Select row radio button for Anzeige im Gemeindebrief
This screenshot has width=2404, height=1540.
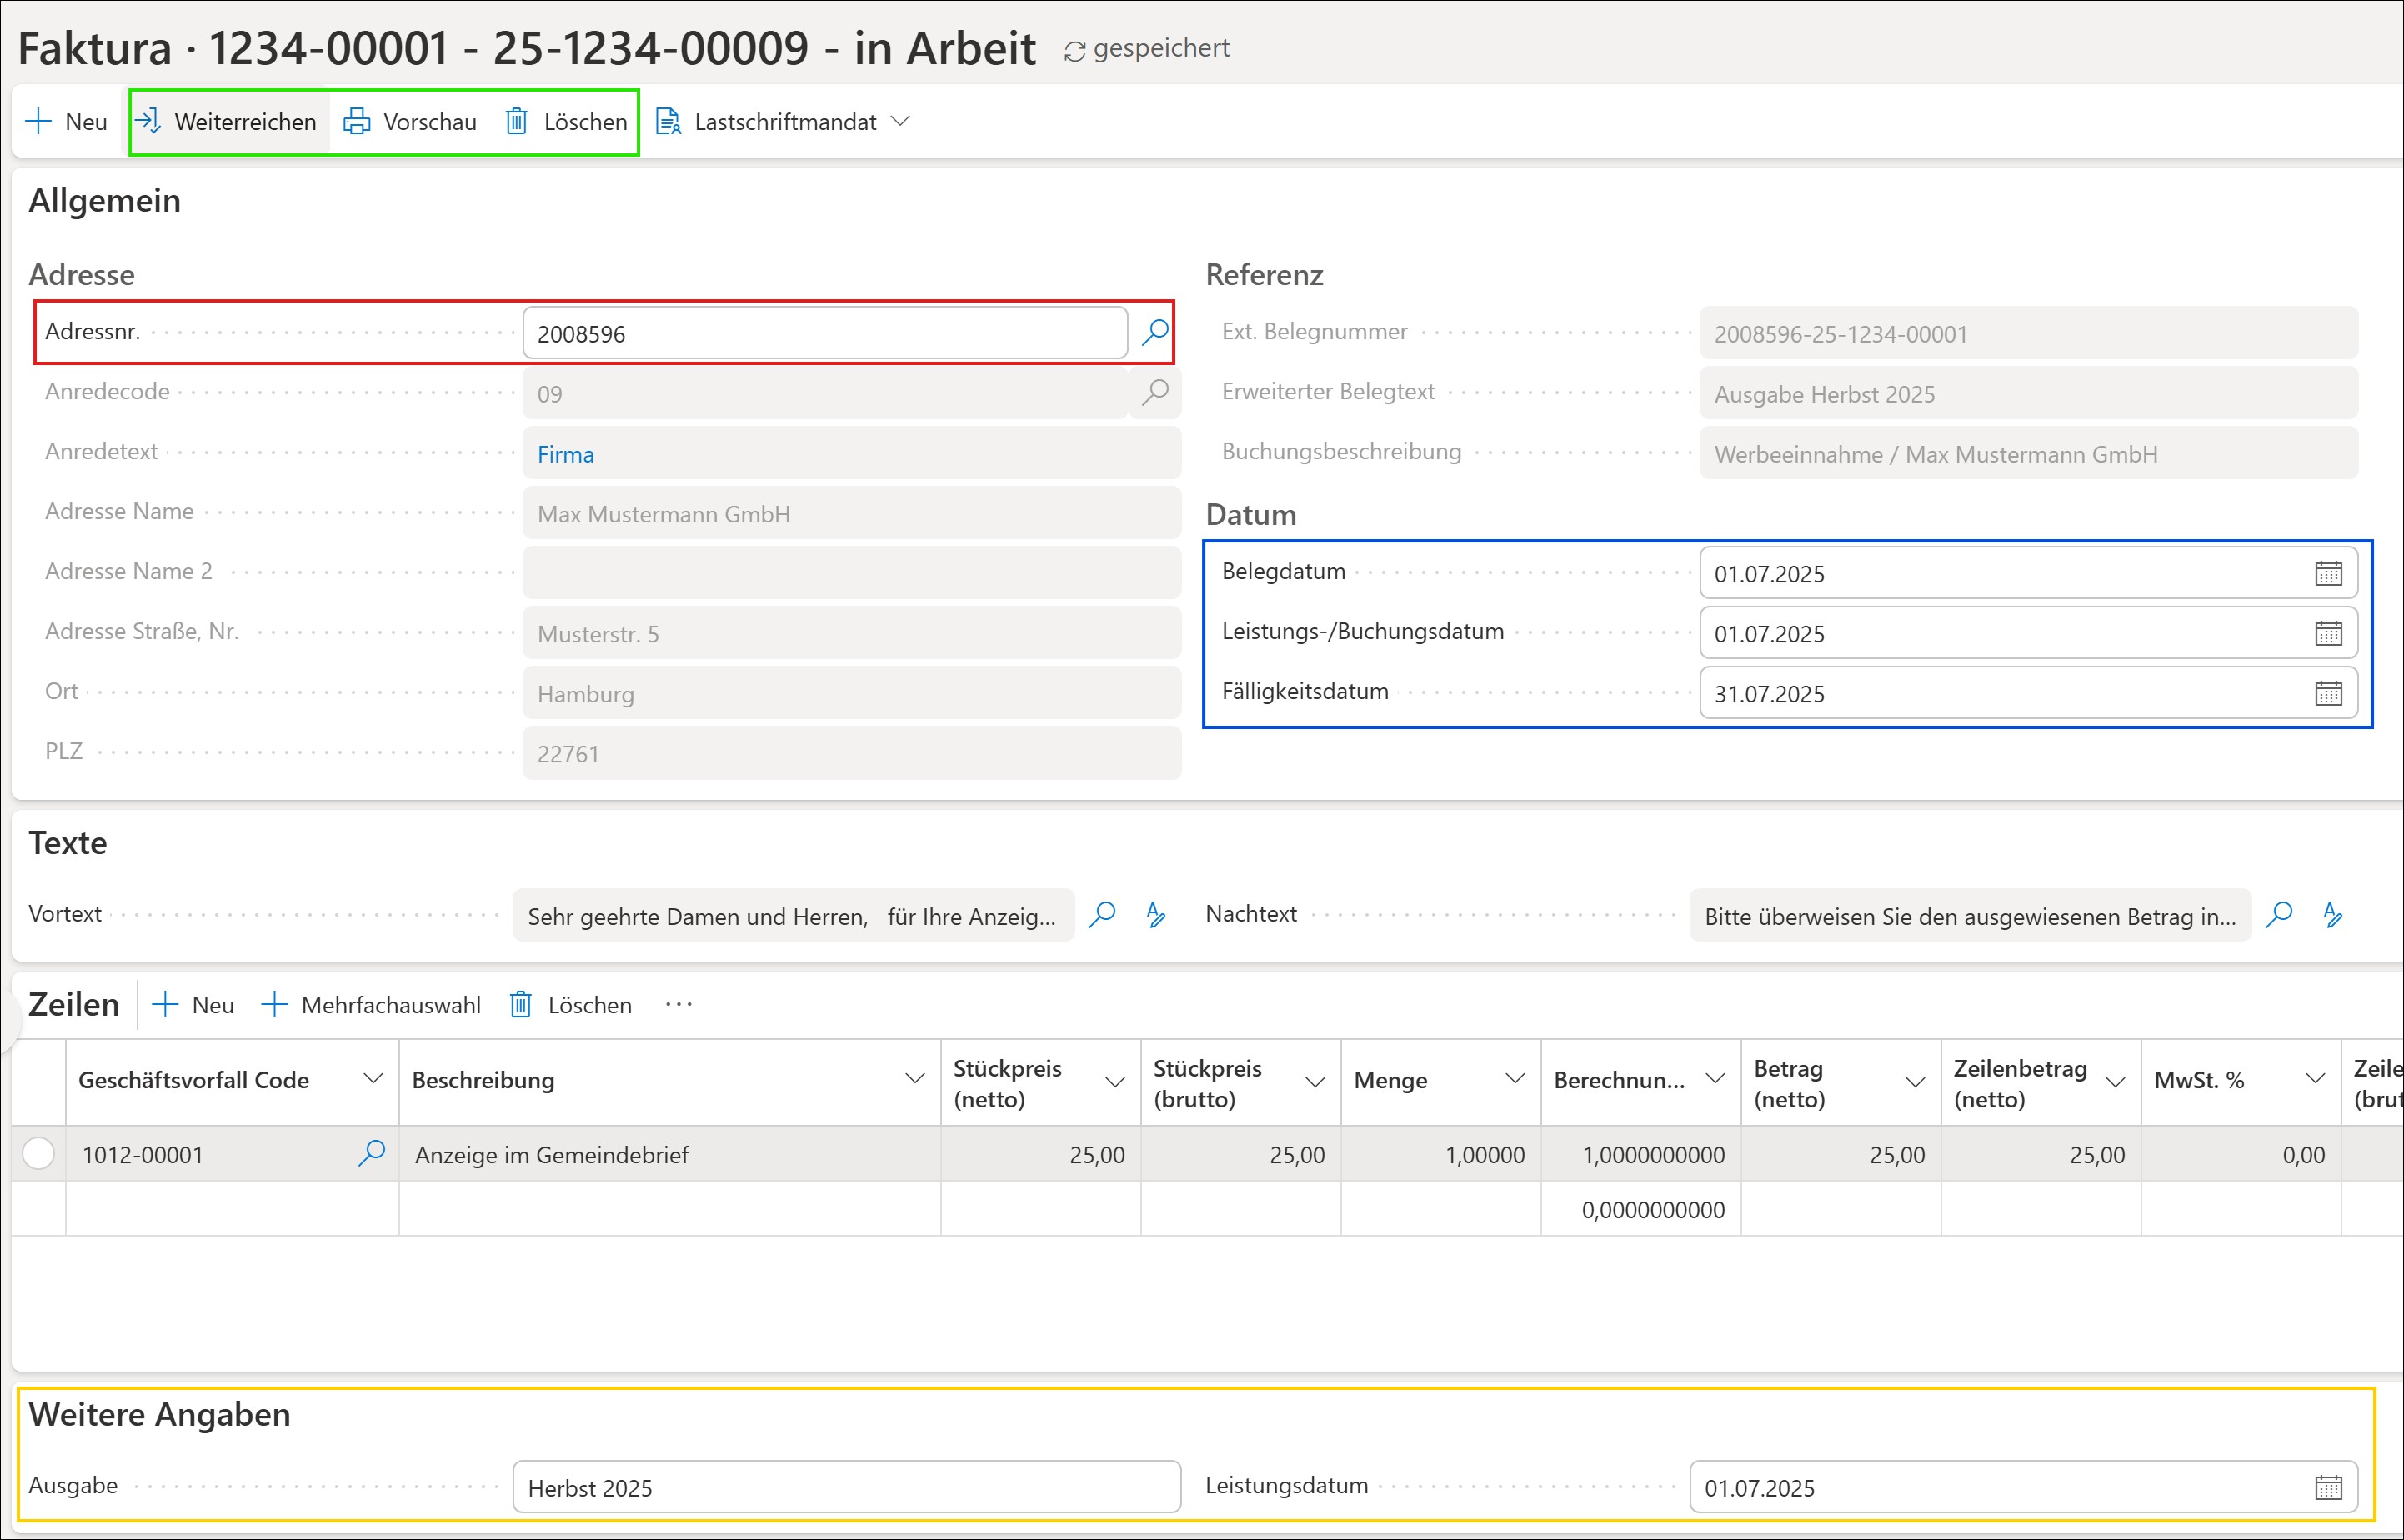click(38, 1153)
